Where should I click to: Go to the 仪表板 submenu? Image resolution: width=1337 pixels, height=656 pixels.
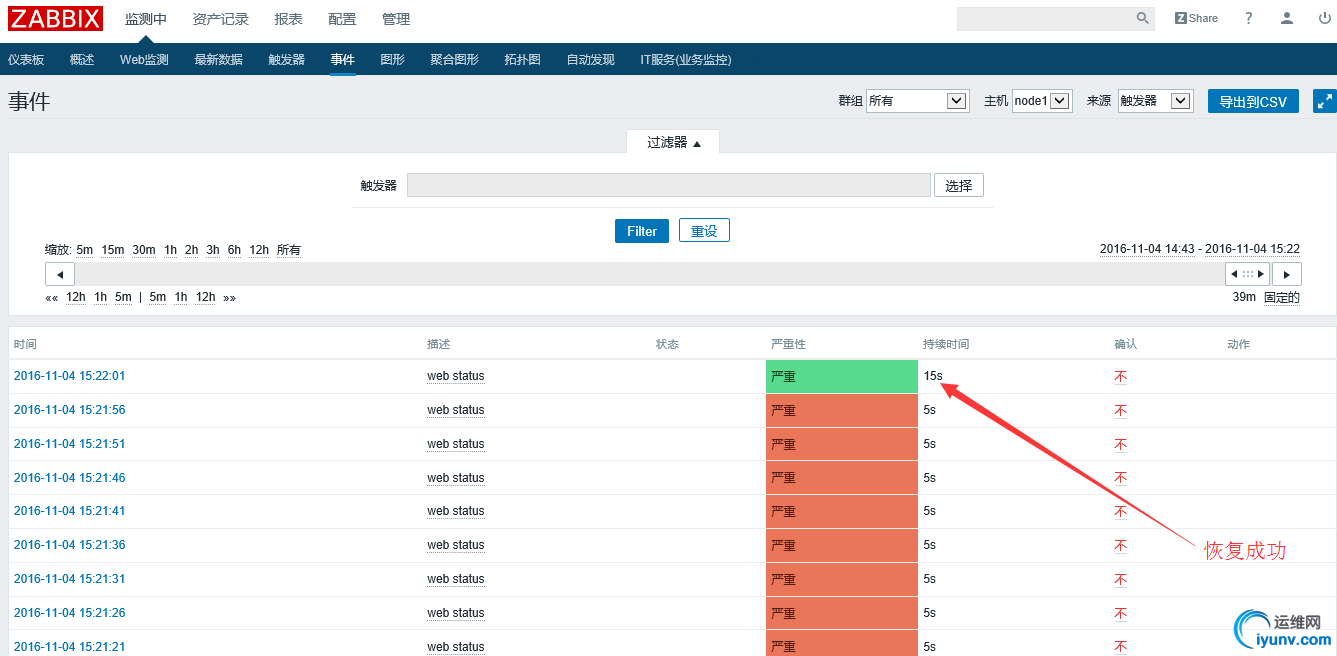[x=26, y=60]
